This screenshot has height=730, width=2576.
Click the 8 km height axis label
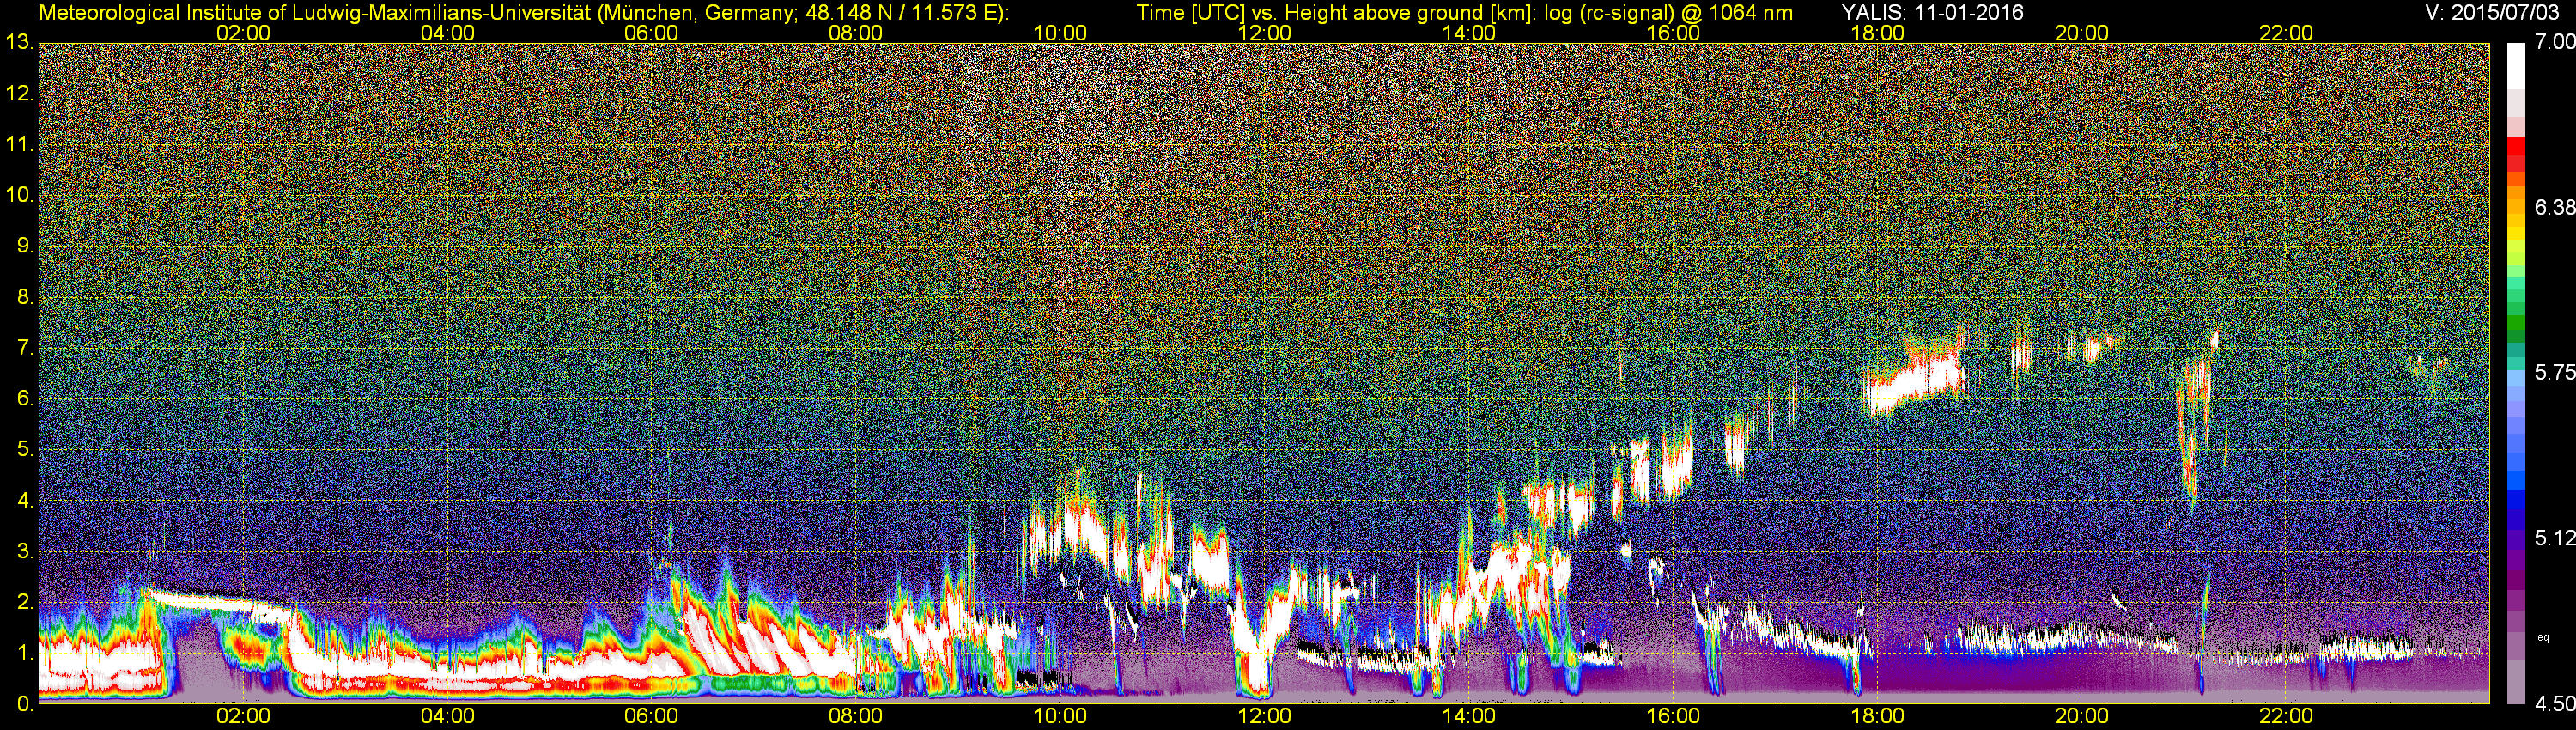tap(25, 297)
